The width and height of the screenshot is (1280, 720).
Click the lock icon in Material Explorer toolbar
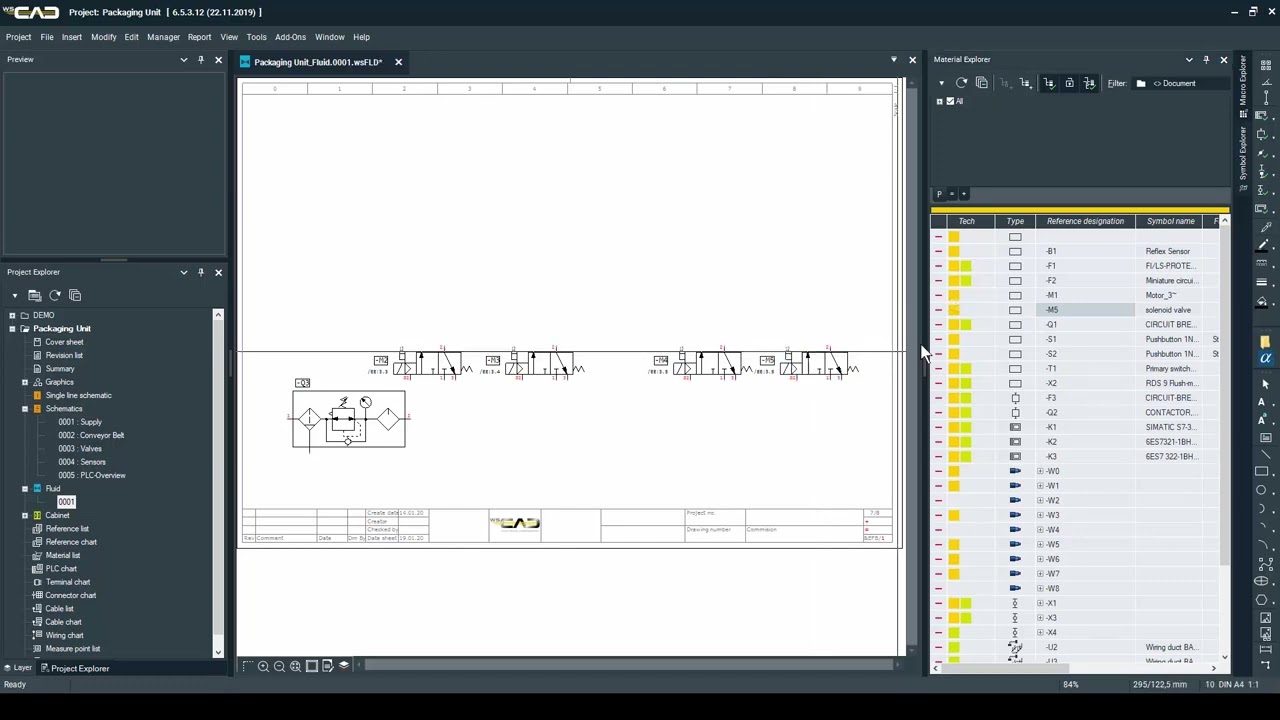(x=1069, y=83)
